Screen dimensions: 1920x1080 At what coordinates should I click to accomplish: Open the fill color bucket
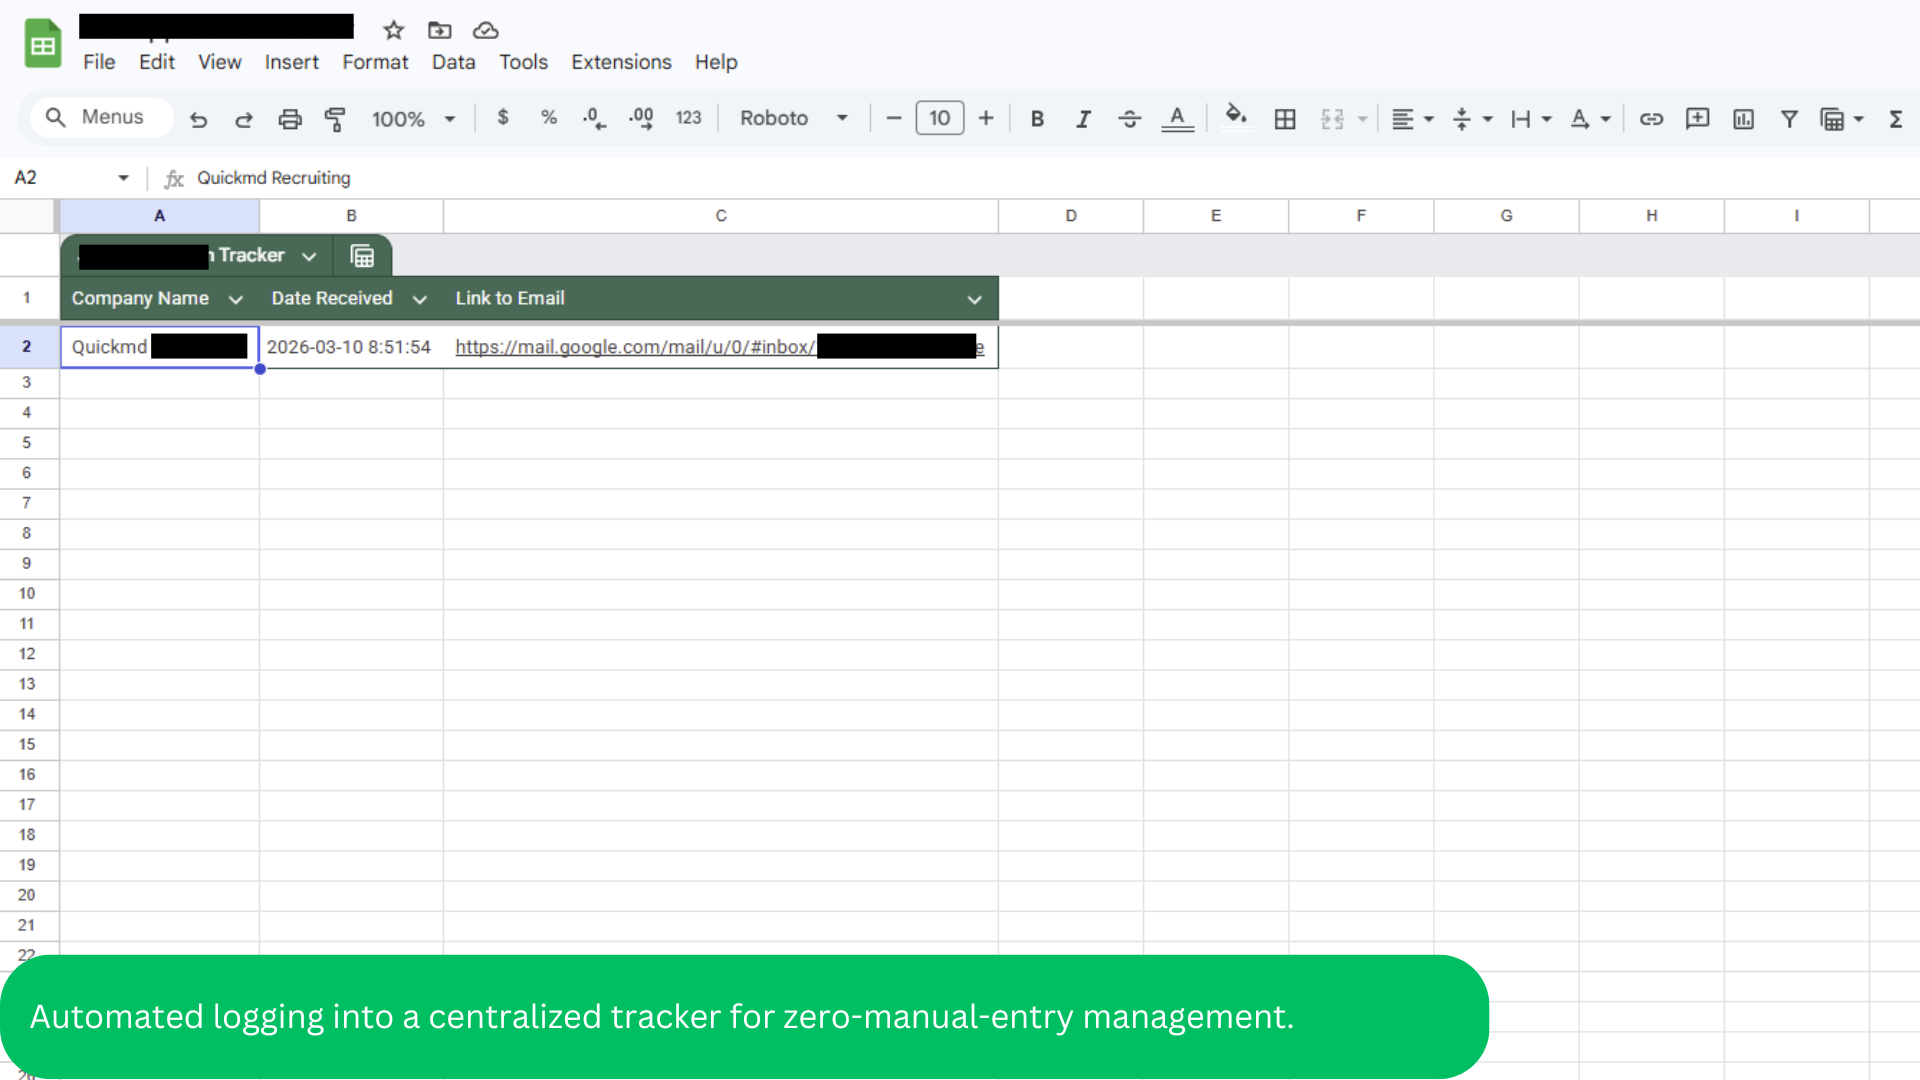pos(1236,117)
